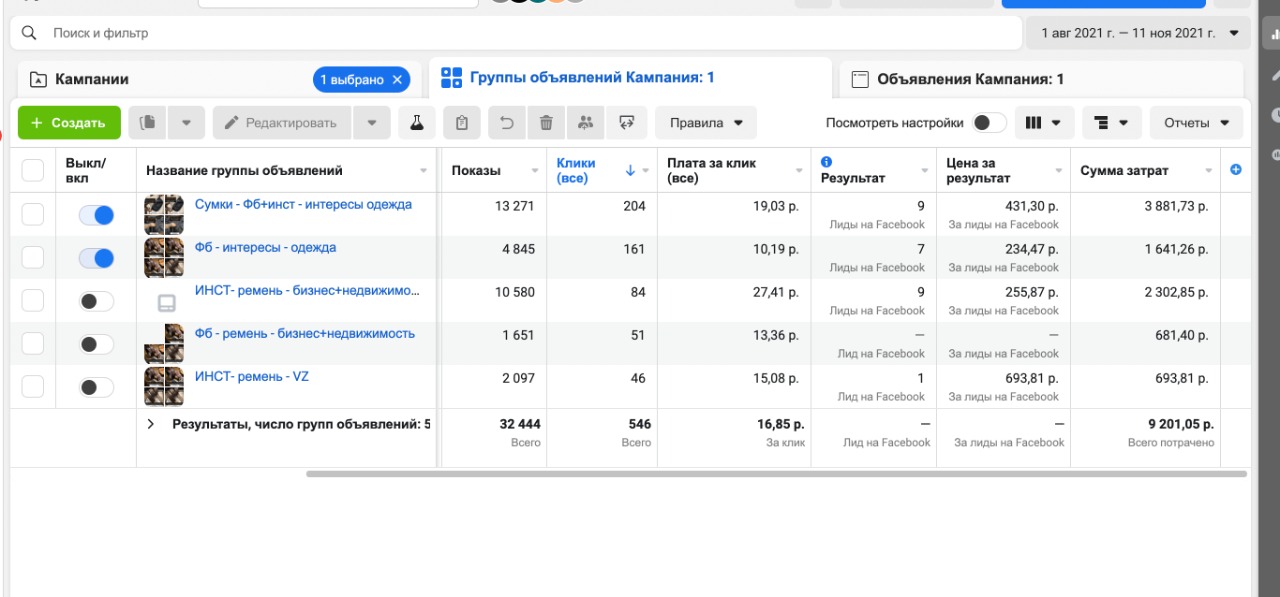The height and width of the screenshot is (597, 1280).
Task: Open the date range dropdown
Action: (x=1138, y=33)
